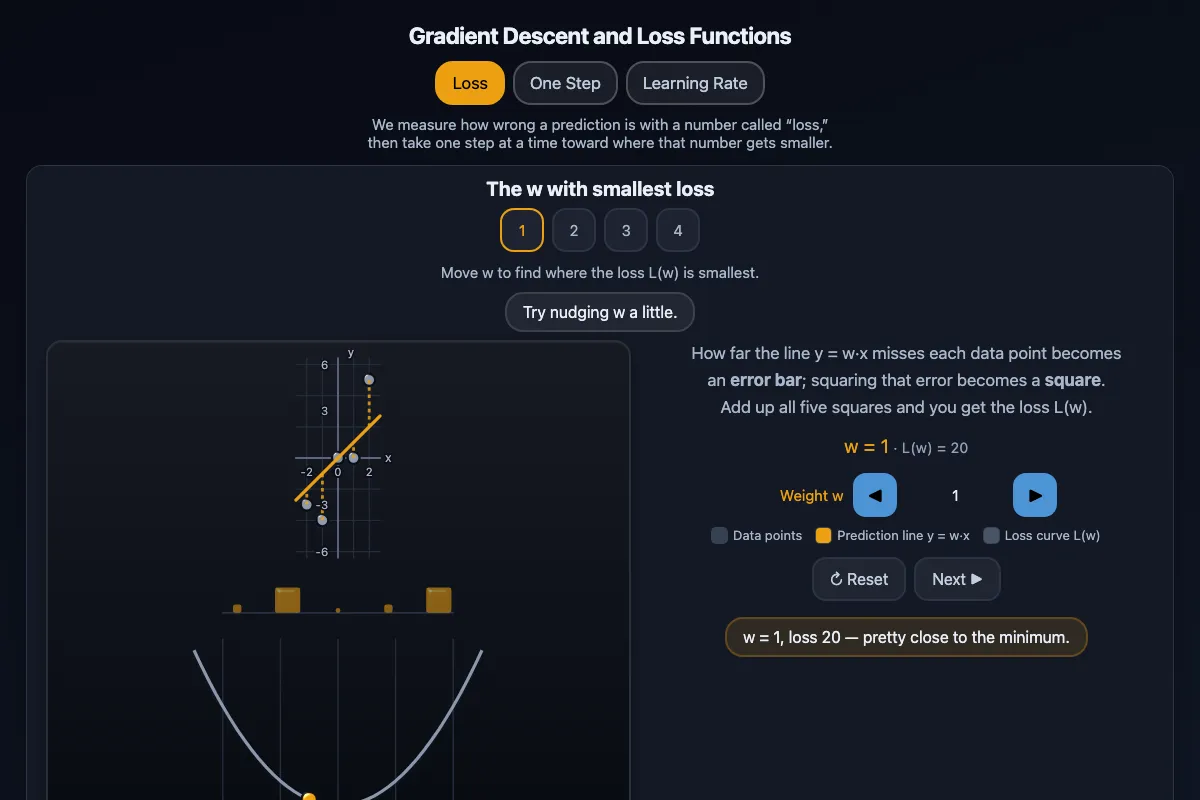Click the weight value field showing 1

955,495
